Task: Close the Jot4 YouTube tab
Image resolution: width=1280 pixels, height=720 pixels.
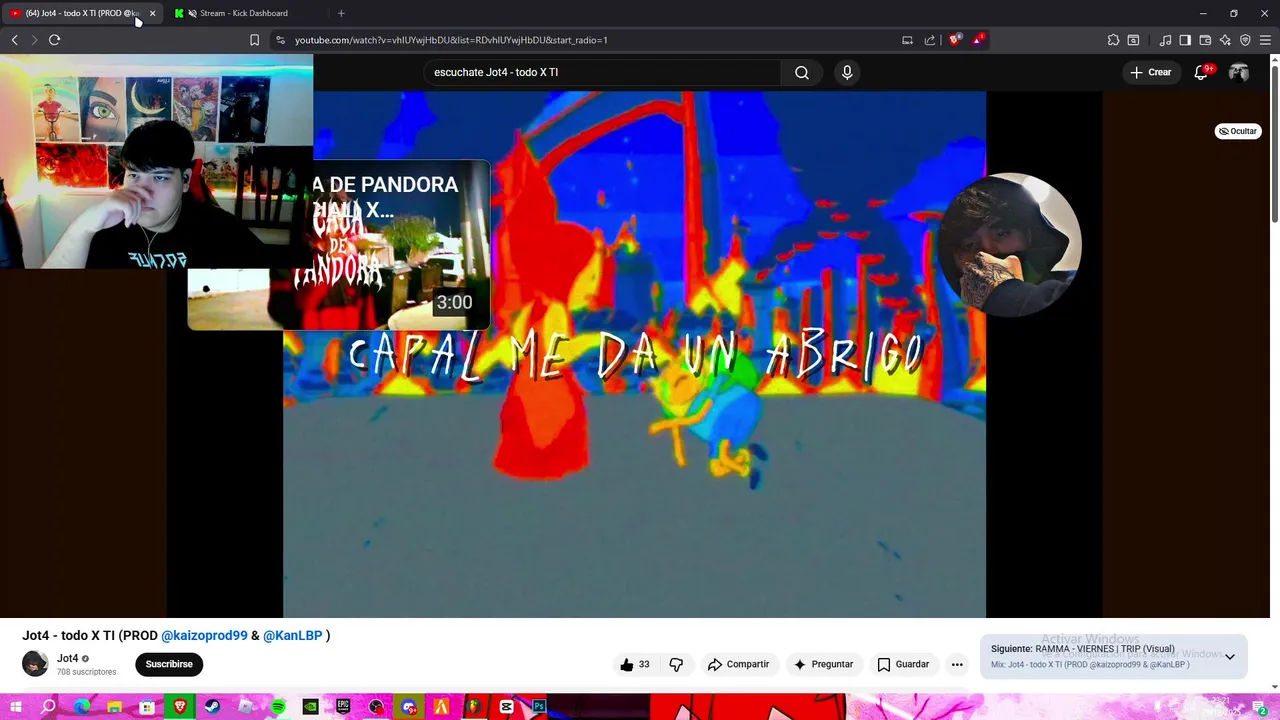Action: pyautogui.click(x=152, y=13)
